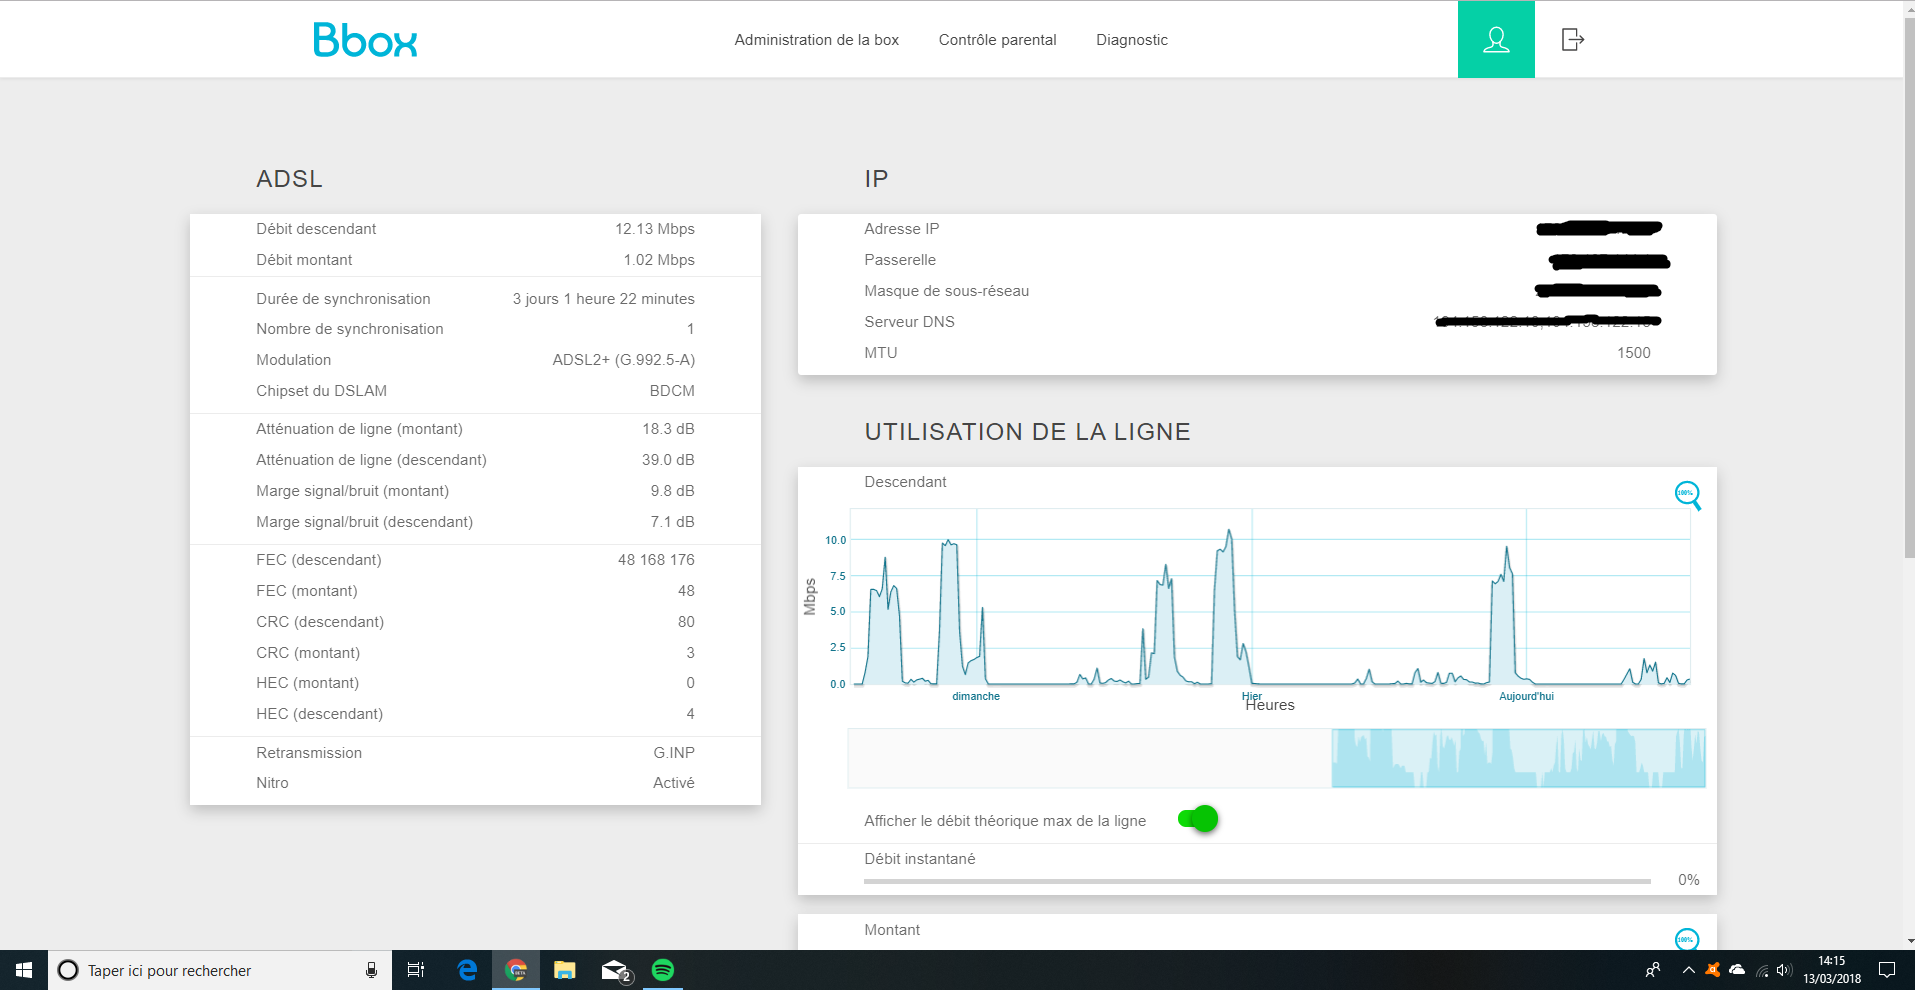
Task: Switch to Chrome in taskbar
Action: 516,970
